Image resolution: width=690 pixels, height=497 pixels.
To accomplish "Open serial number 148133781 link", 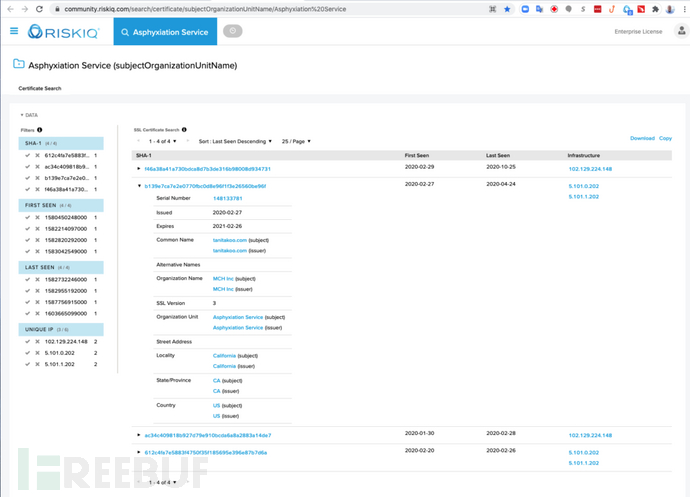I will (228, 199).
